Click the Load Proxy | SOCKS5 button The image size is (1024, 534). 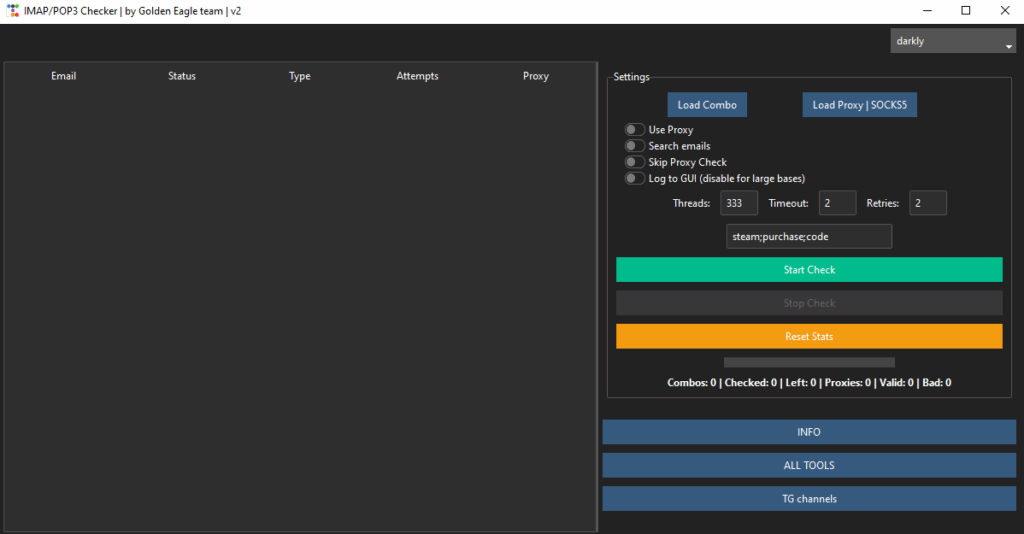pos(860,105)
